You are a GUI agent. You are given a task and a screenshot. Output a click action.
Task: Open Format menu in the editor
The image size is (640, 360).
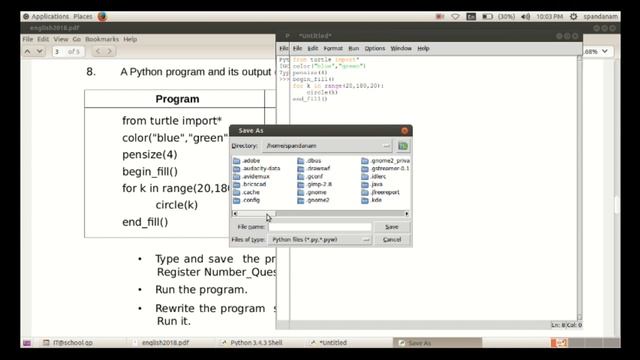pos(333,49)
